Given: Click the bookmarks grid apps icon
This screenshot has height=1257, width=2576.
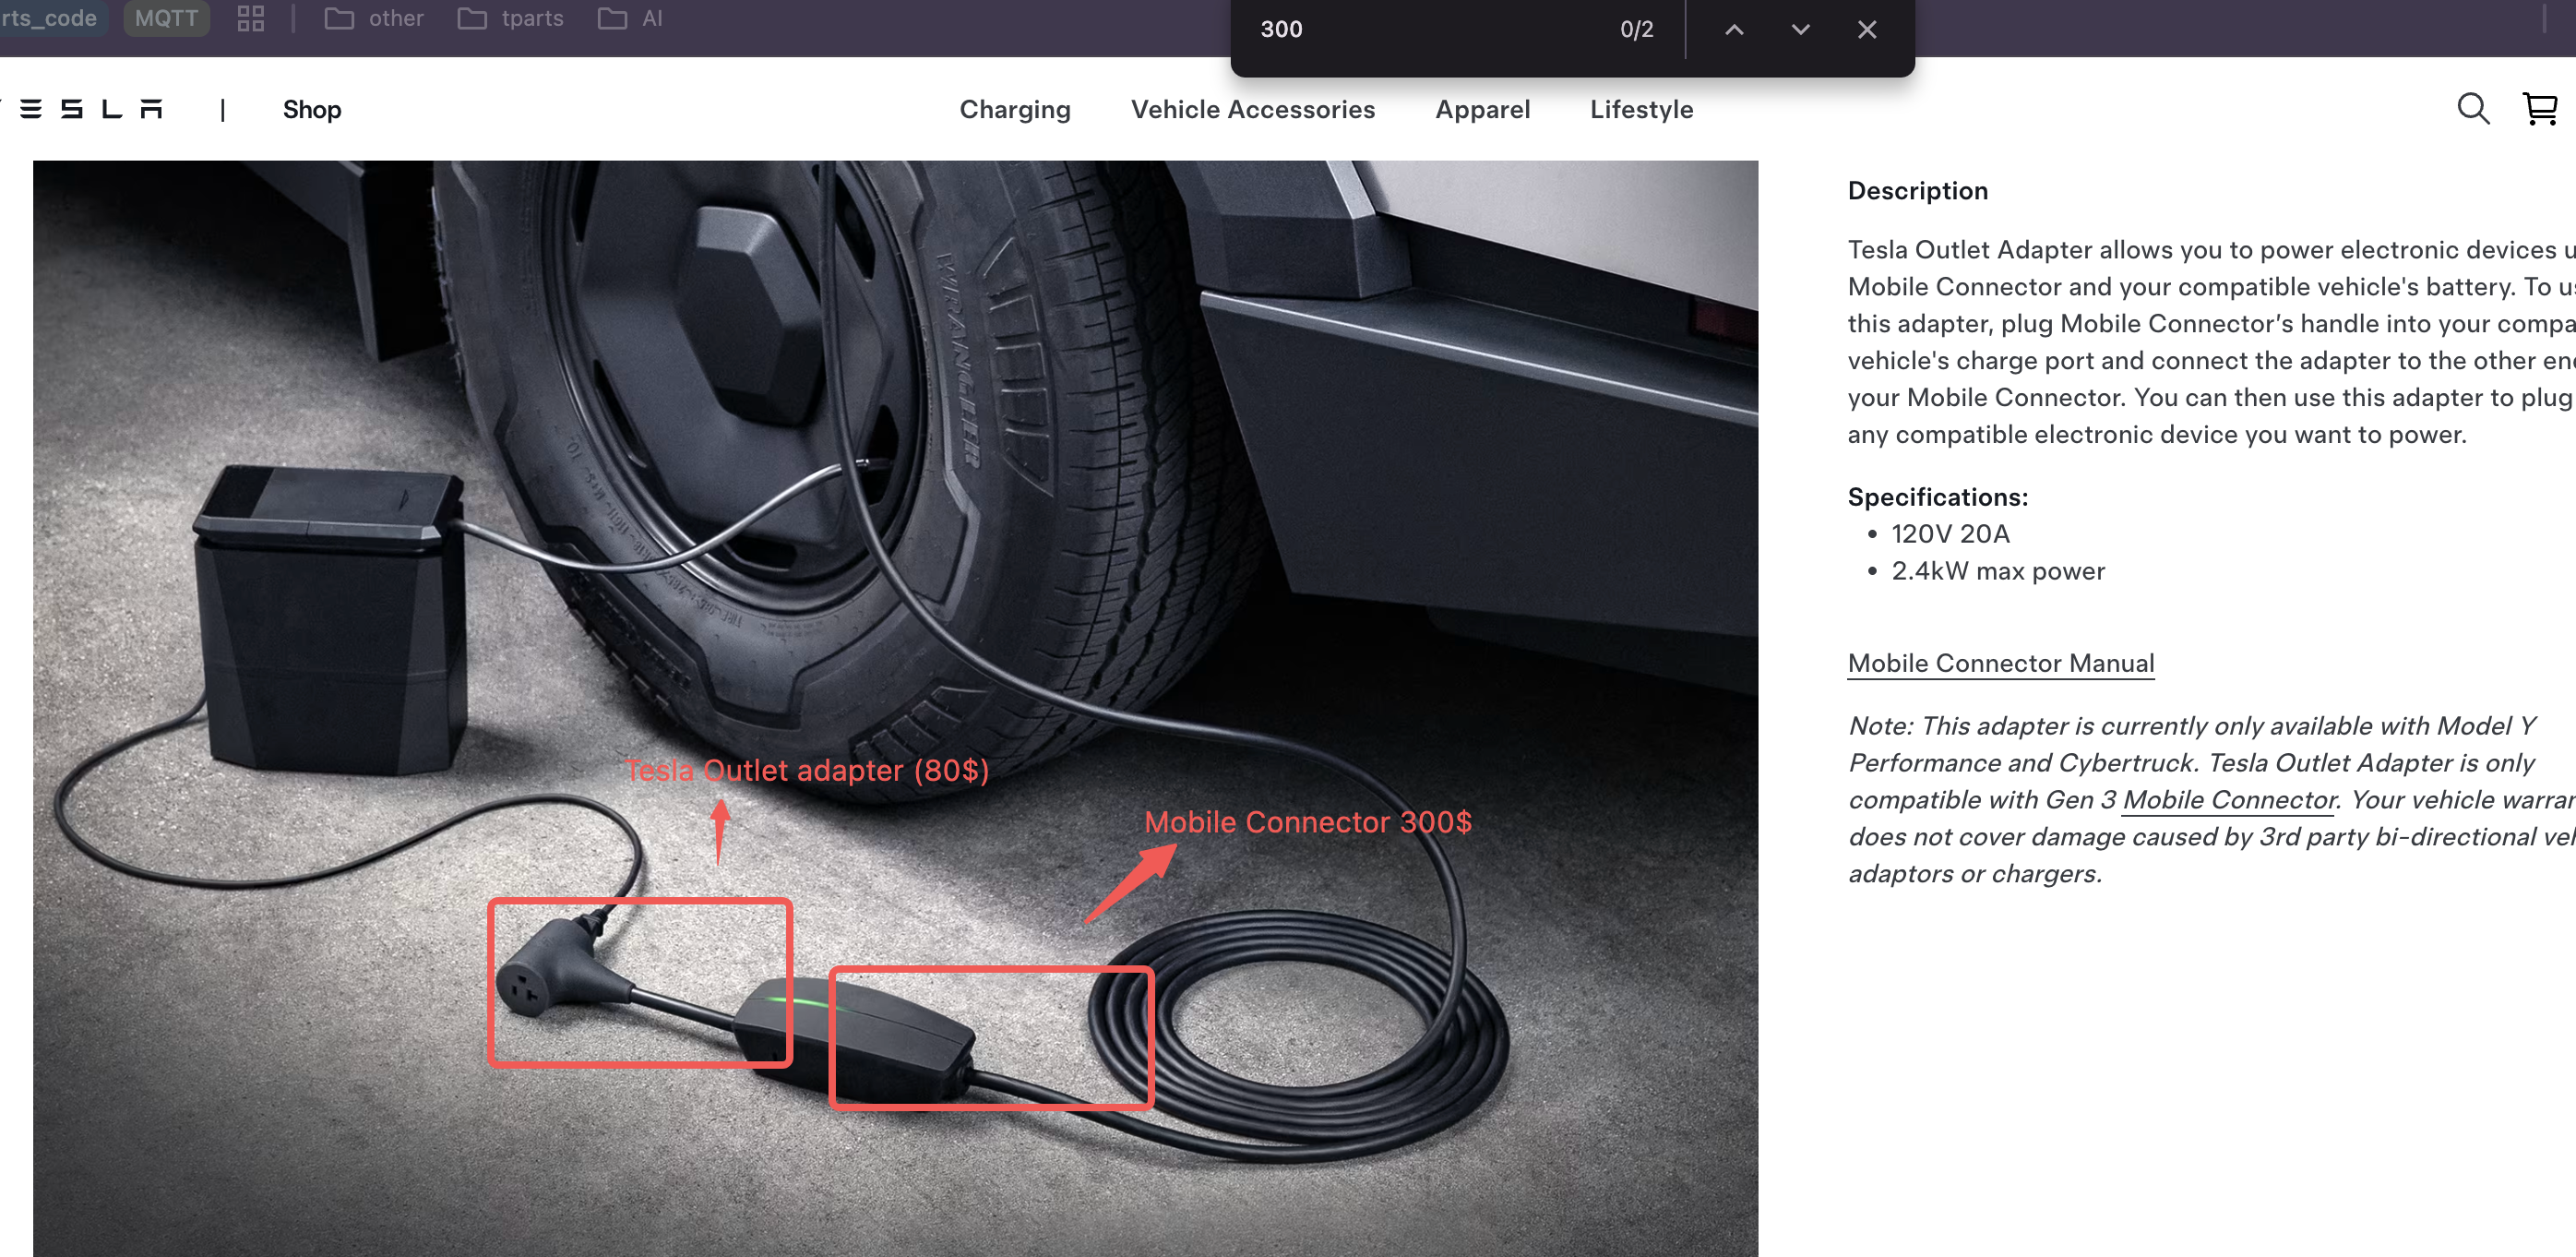Looking at the screenshot, I should pos(251,18).
